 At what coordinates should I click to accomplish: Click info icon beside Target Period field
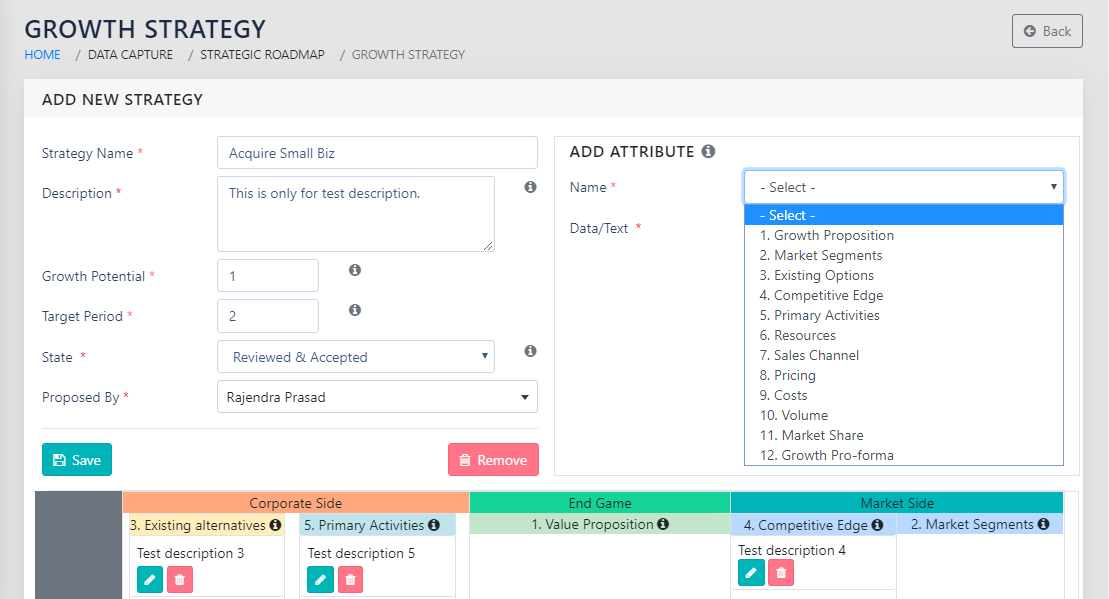point(354,310)
